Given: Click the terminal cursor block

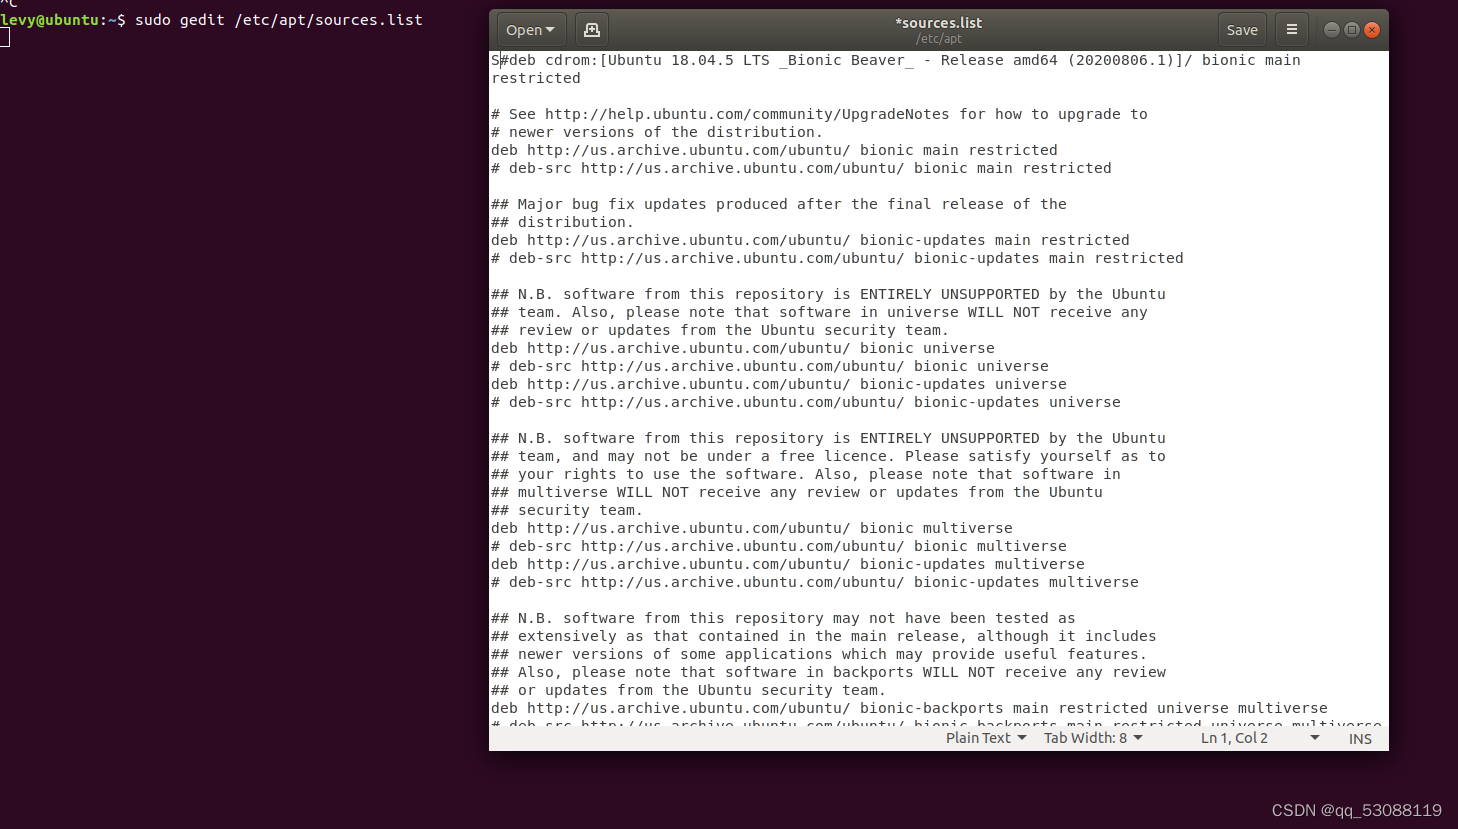Looking at the screenshot, I should (x=5, y=38).
